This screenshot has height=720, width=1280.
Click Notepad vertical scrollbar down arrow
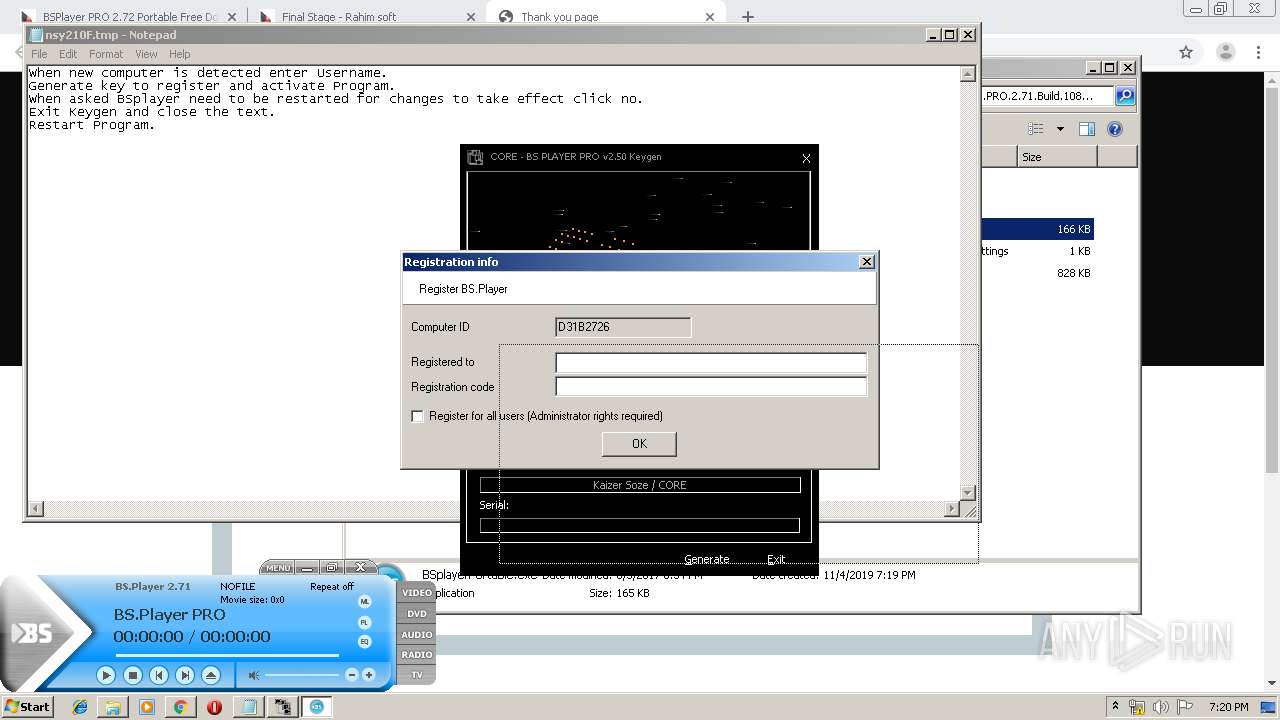967,493
